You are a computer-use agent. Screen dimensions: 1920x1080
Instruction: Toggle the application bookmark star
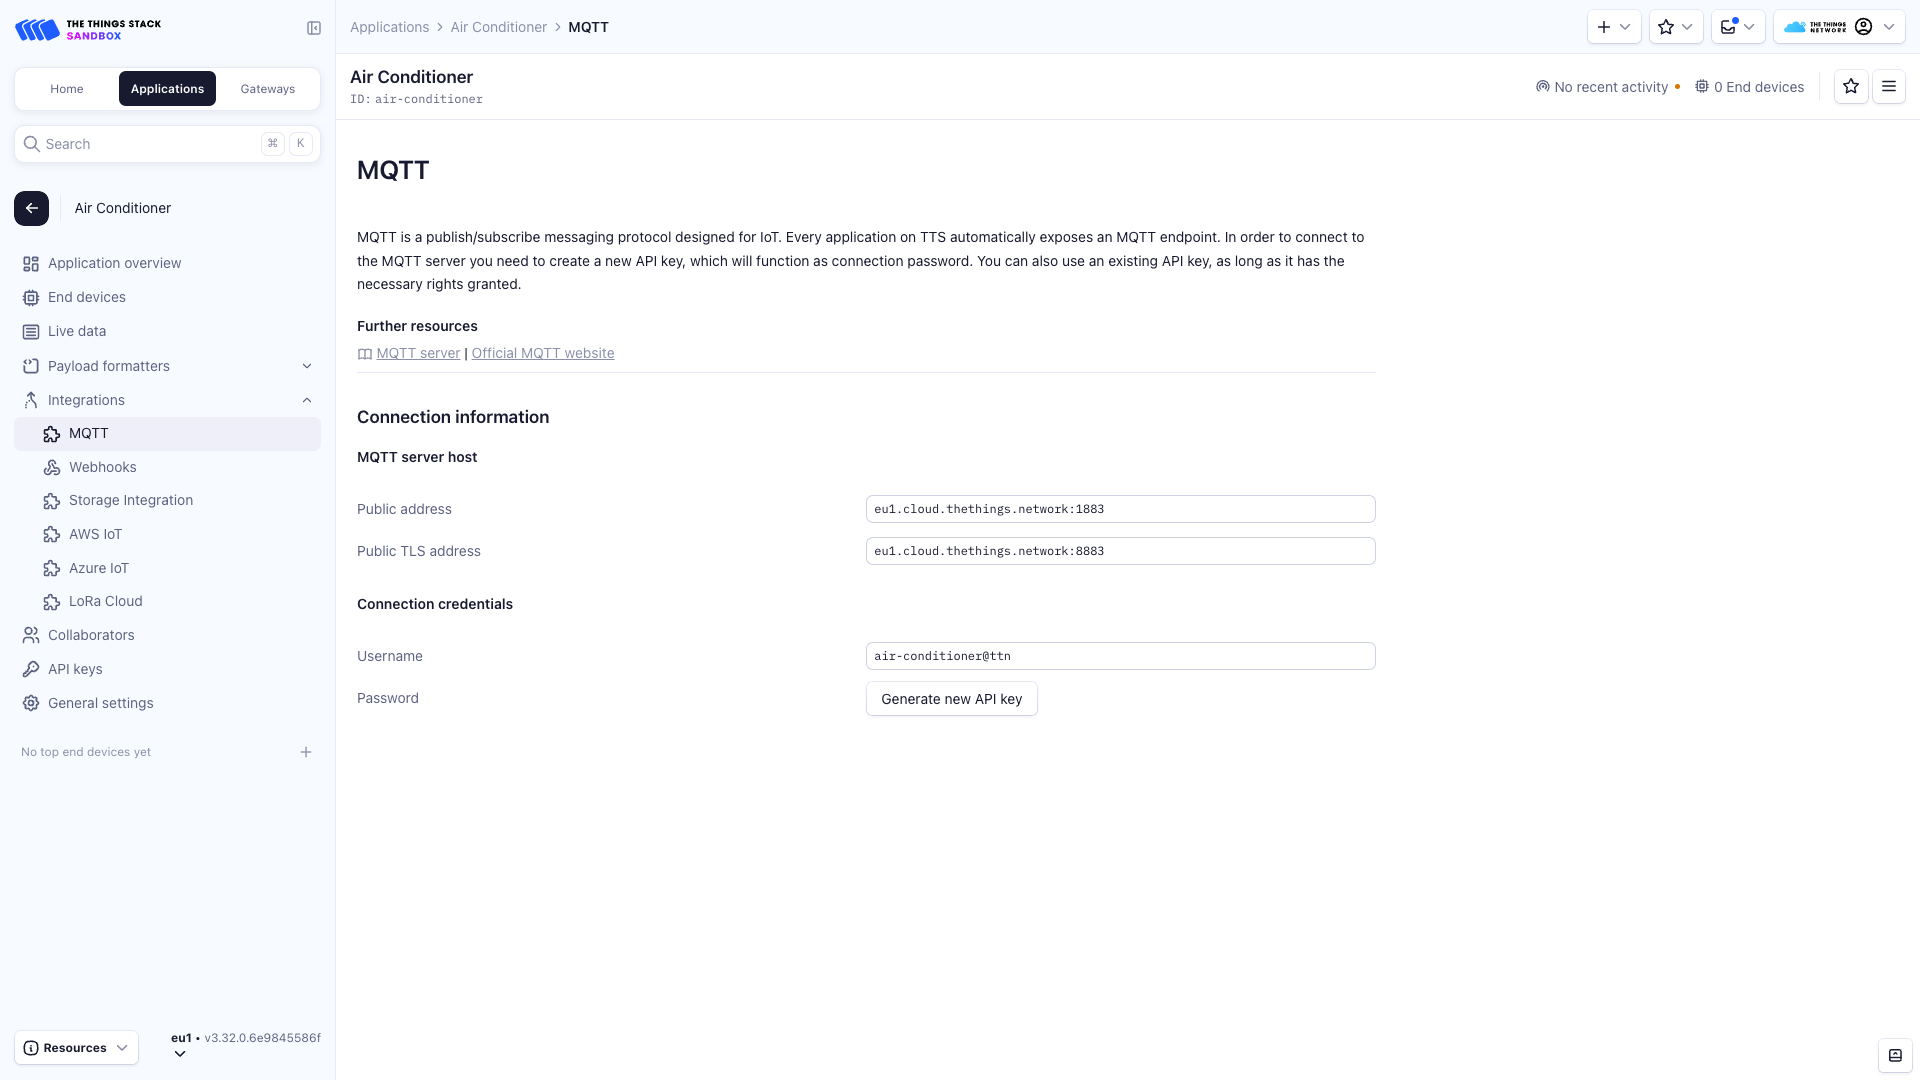pyautogui.click(x=1851, y=86)
